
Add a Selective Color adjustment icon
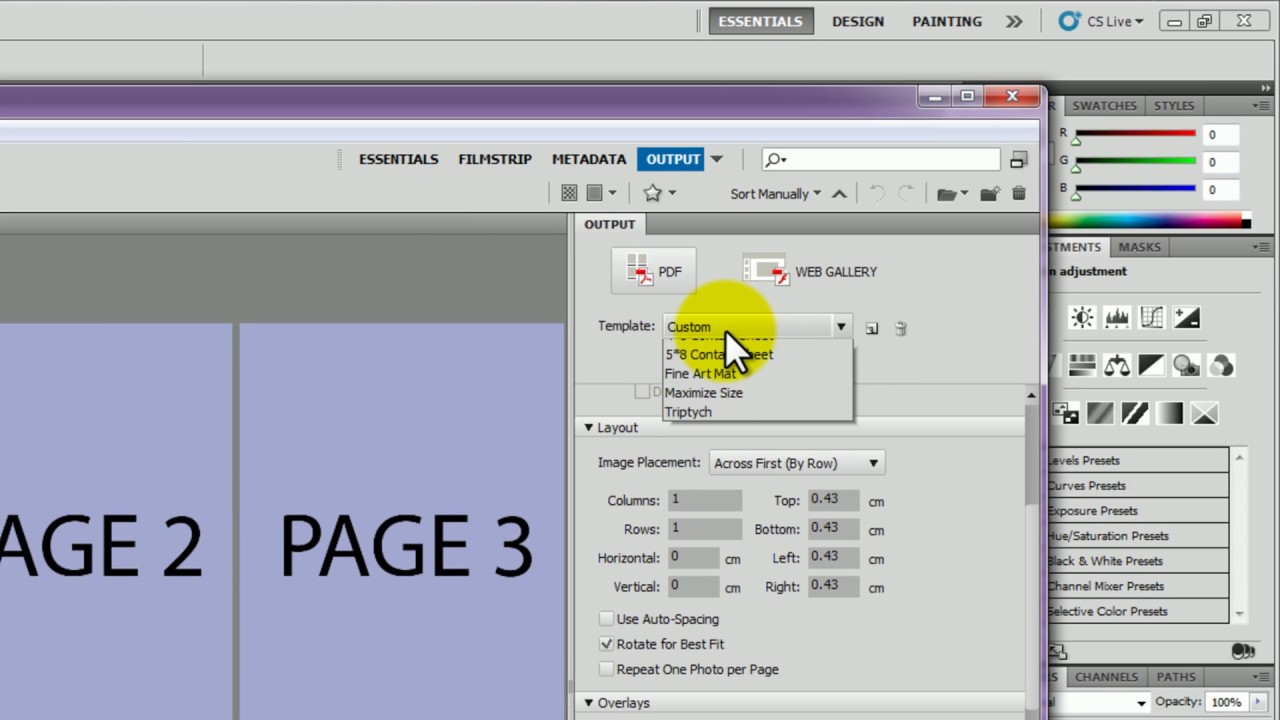[x=1205, y=413]
